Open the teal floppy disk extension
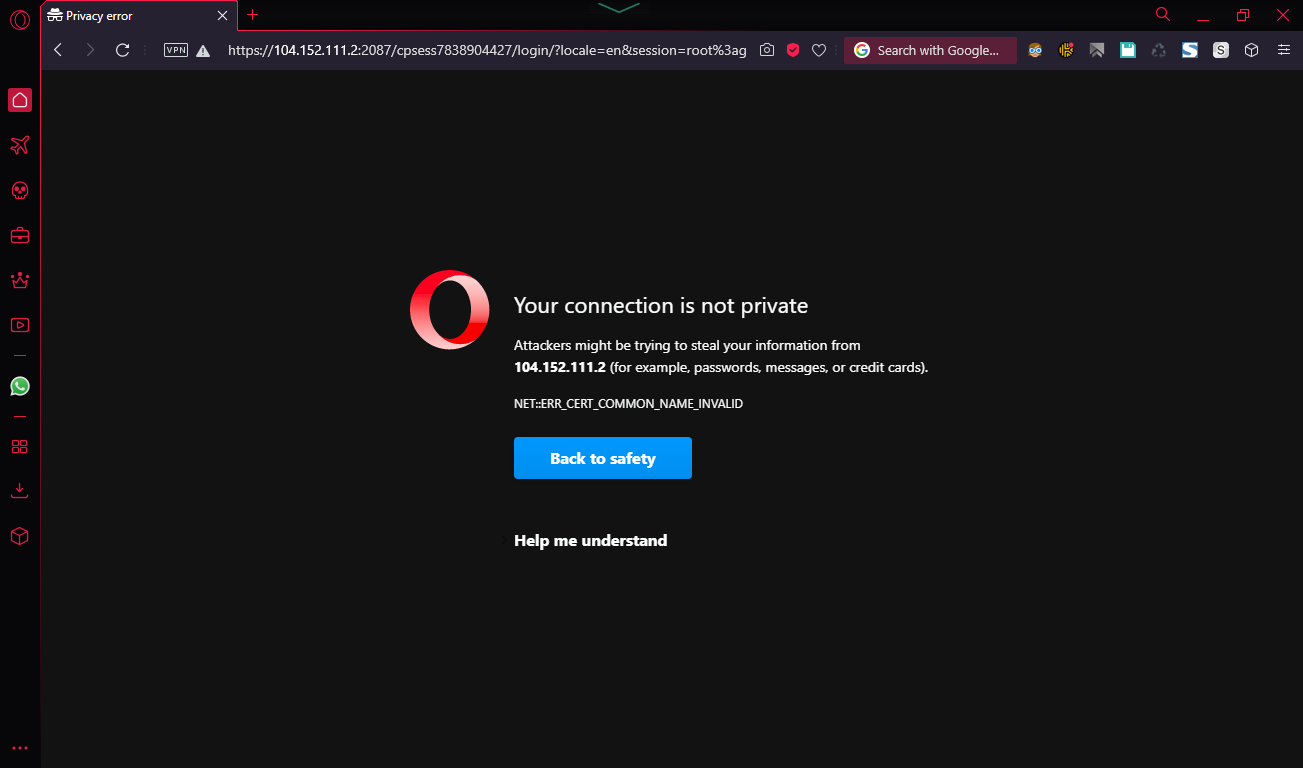The height and width of the screenshot is (768, 1303). (x=1128, y=50)
